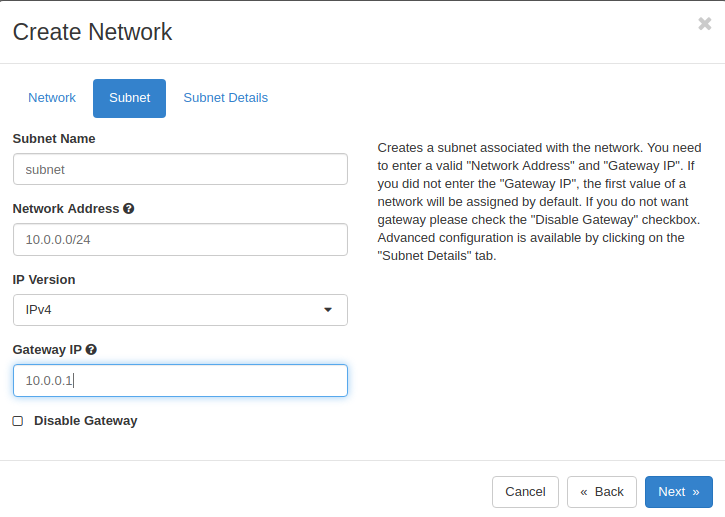
Task: Open the Network Address help icon
Action: click(129, 209)
